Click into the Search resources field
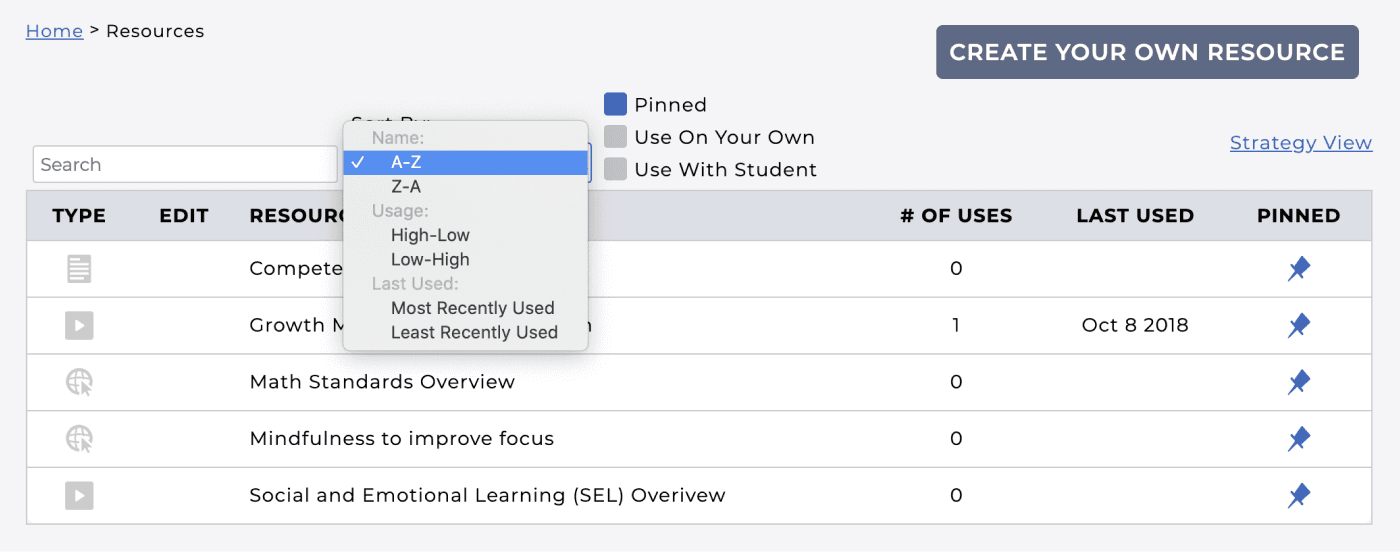 pos(185,165)
